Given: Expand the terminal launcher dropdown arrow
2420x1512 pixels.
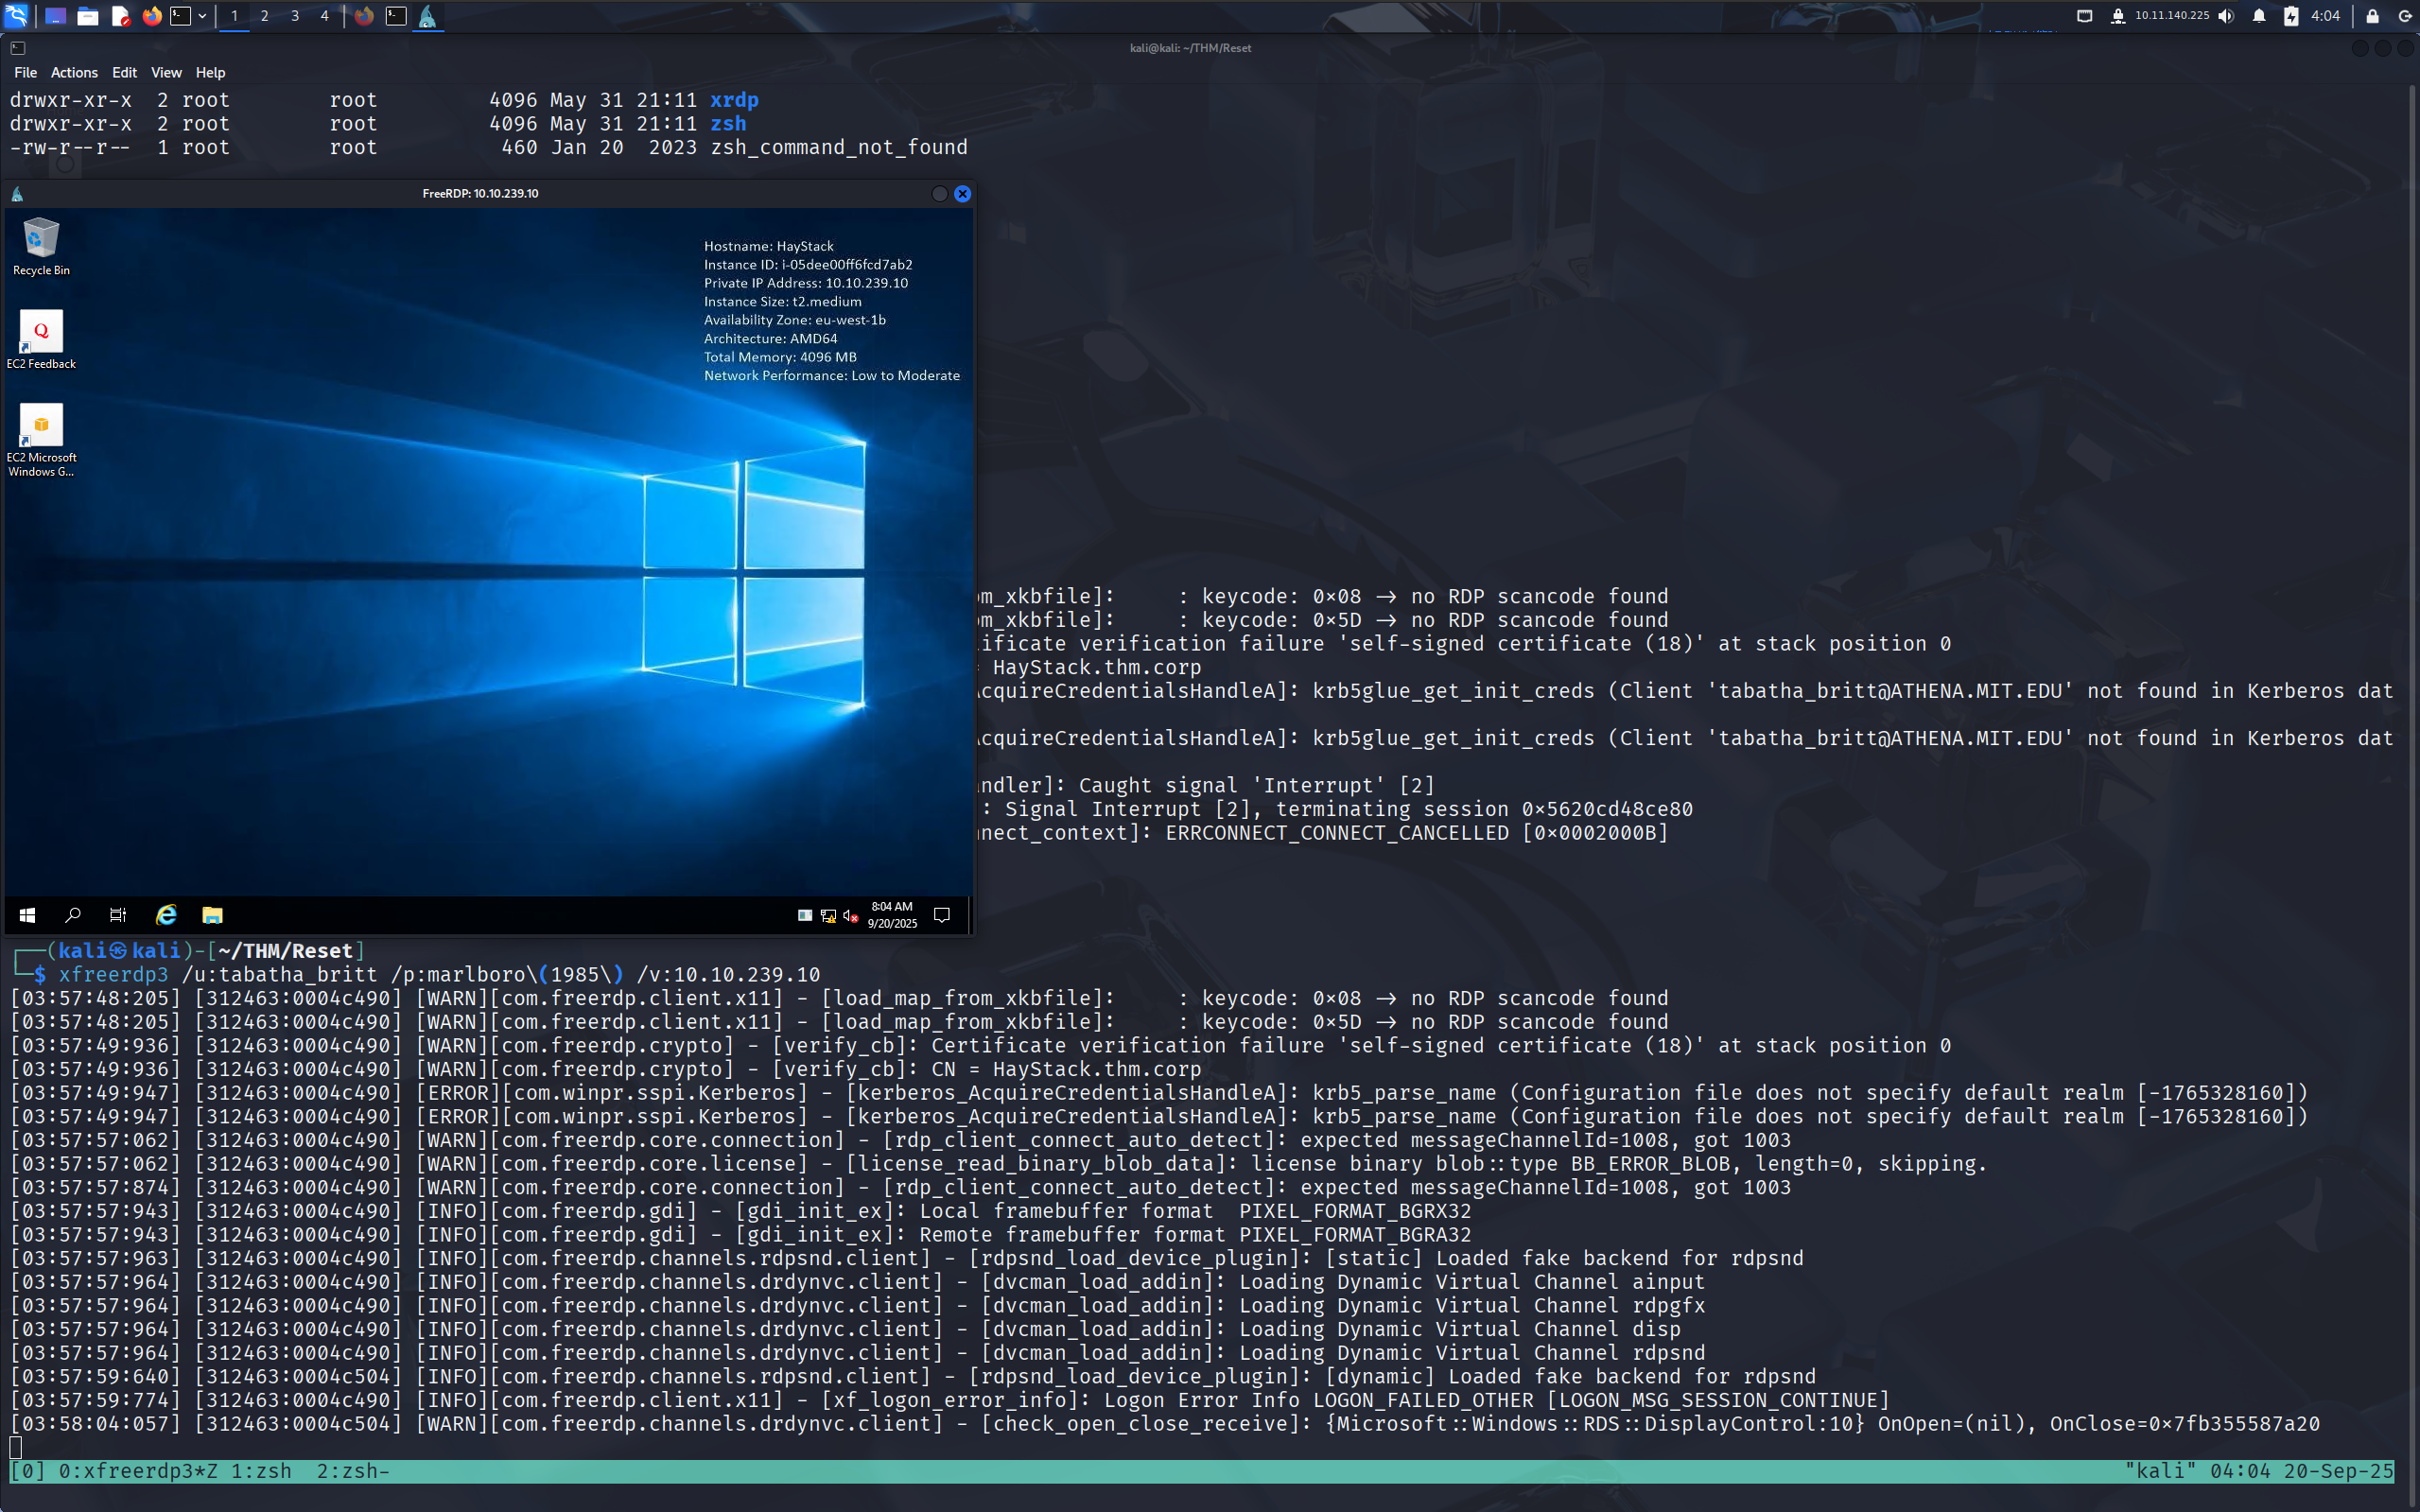Looking at the screenshot, I should (x=202, y=15).
